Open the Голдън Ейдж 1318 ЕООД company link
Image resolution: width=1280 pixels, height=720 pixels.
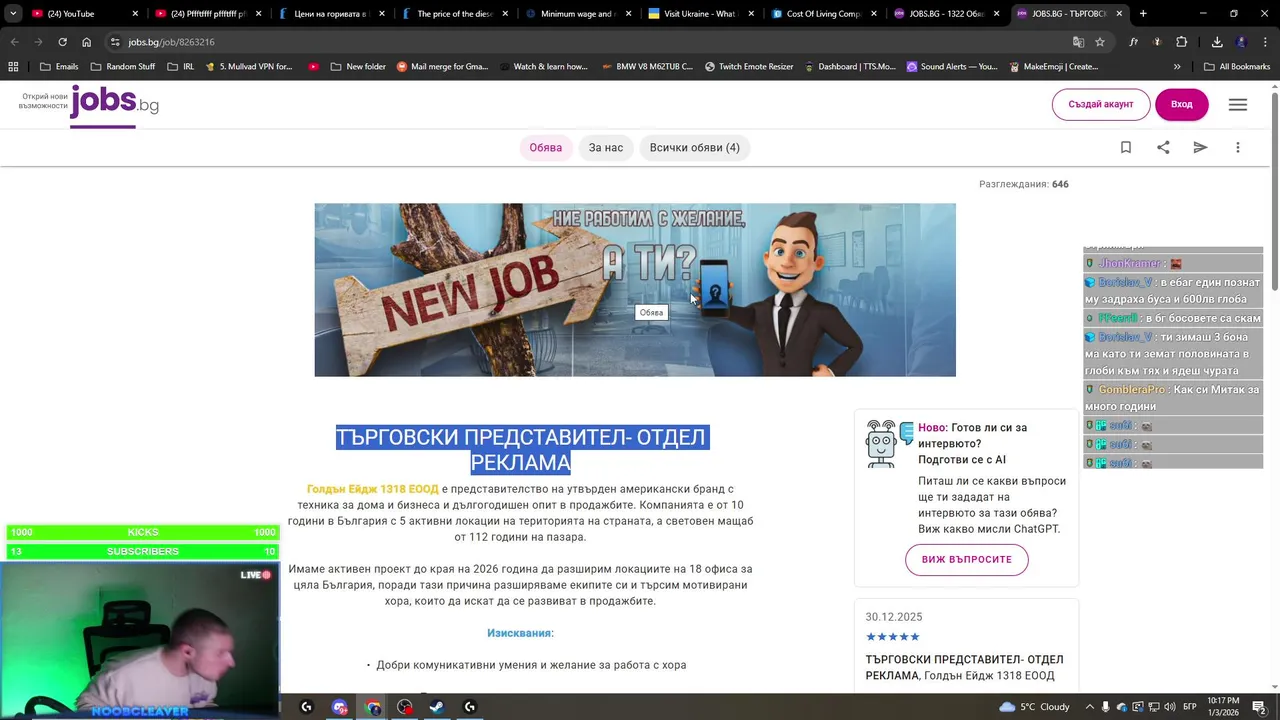372,489
